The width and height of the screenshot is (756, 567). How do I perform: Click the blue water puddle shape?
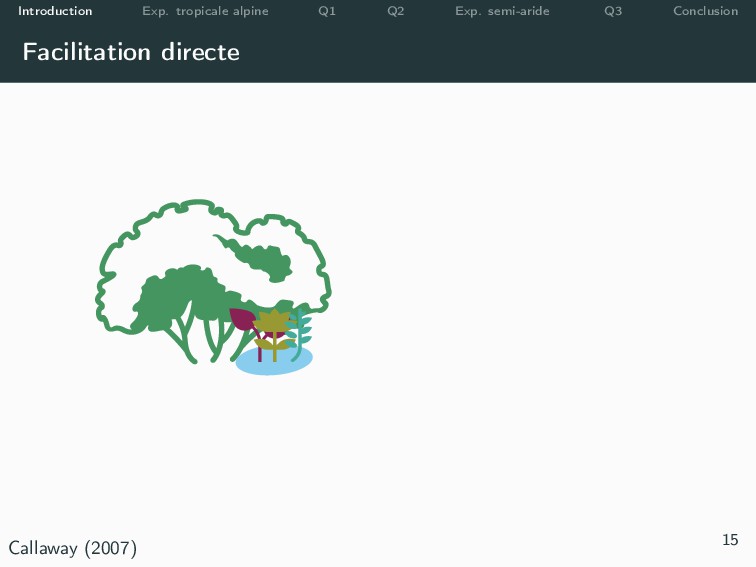[274, 362]
